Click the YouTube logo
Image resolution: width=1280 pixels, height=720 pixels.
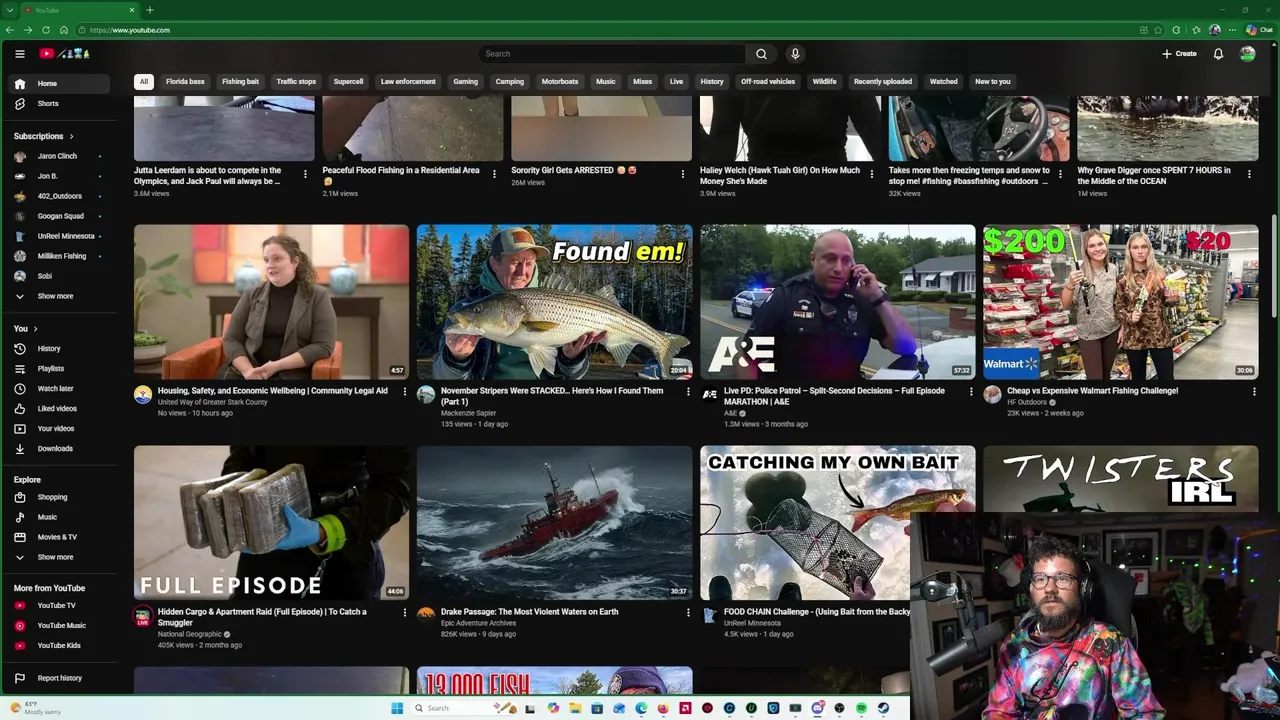[x=64, y=54]
